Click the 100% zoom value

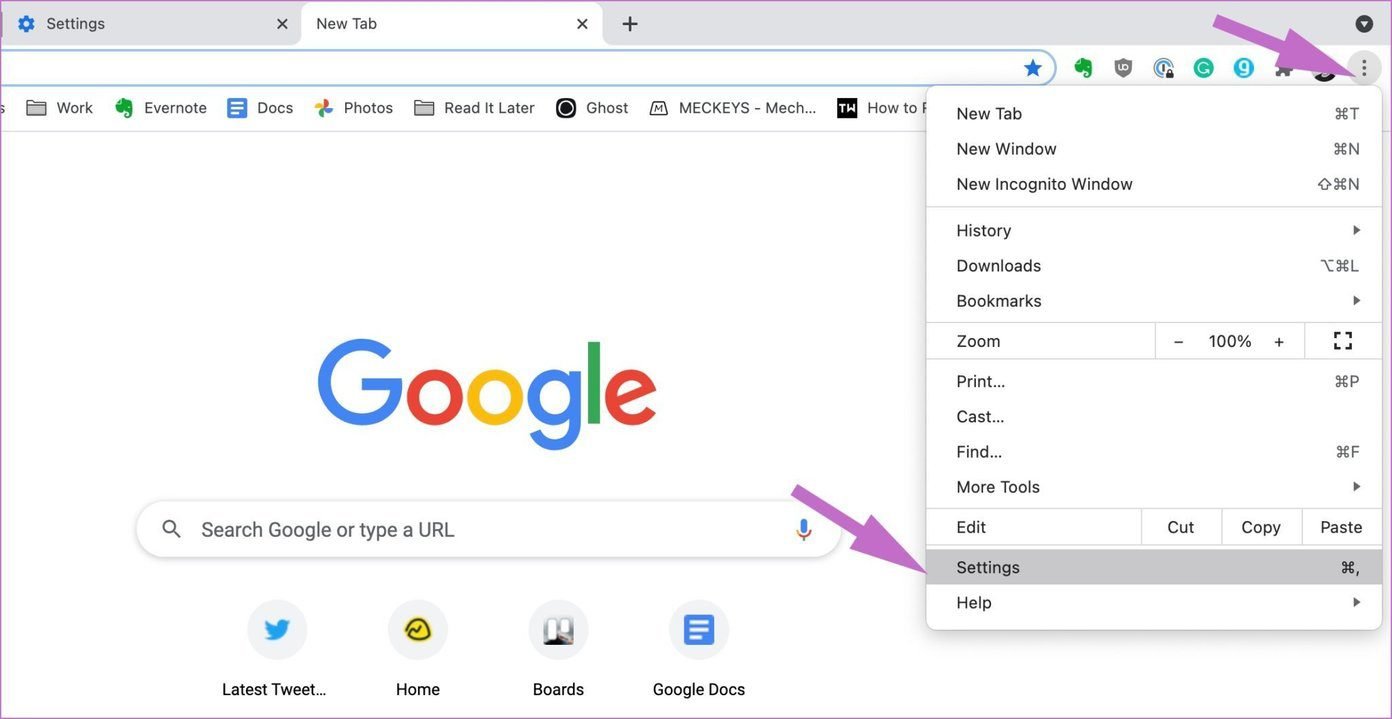tap(1230, 341)
